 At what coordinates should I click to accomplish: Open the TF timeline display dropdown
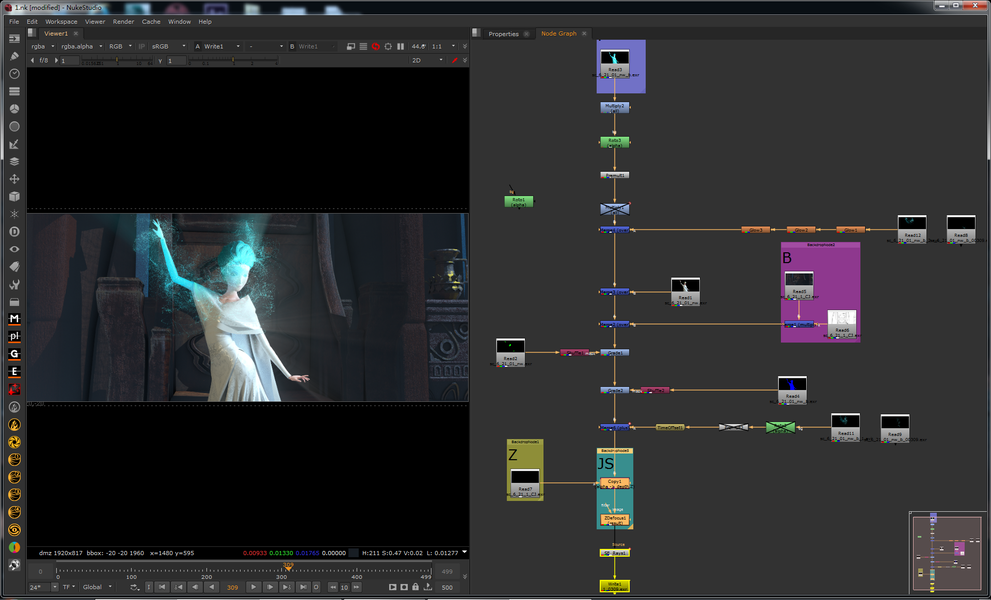(x=69, y=587)
